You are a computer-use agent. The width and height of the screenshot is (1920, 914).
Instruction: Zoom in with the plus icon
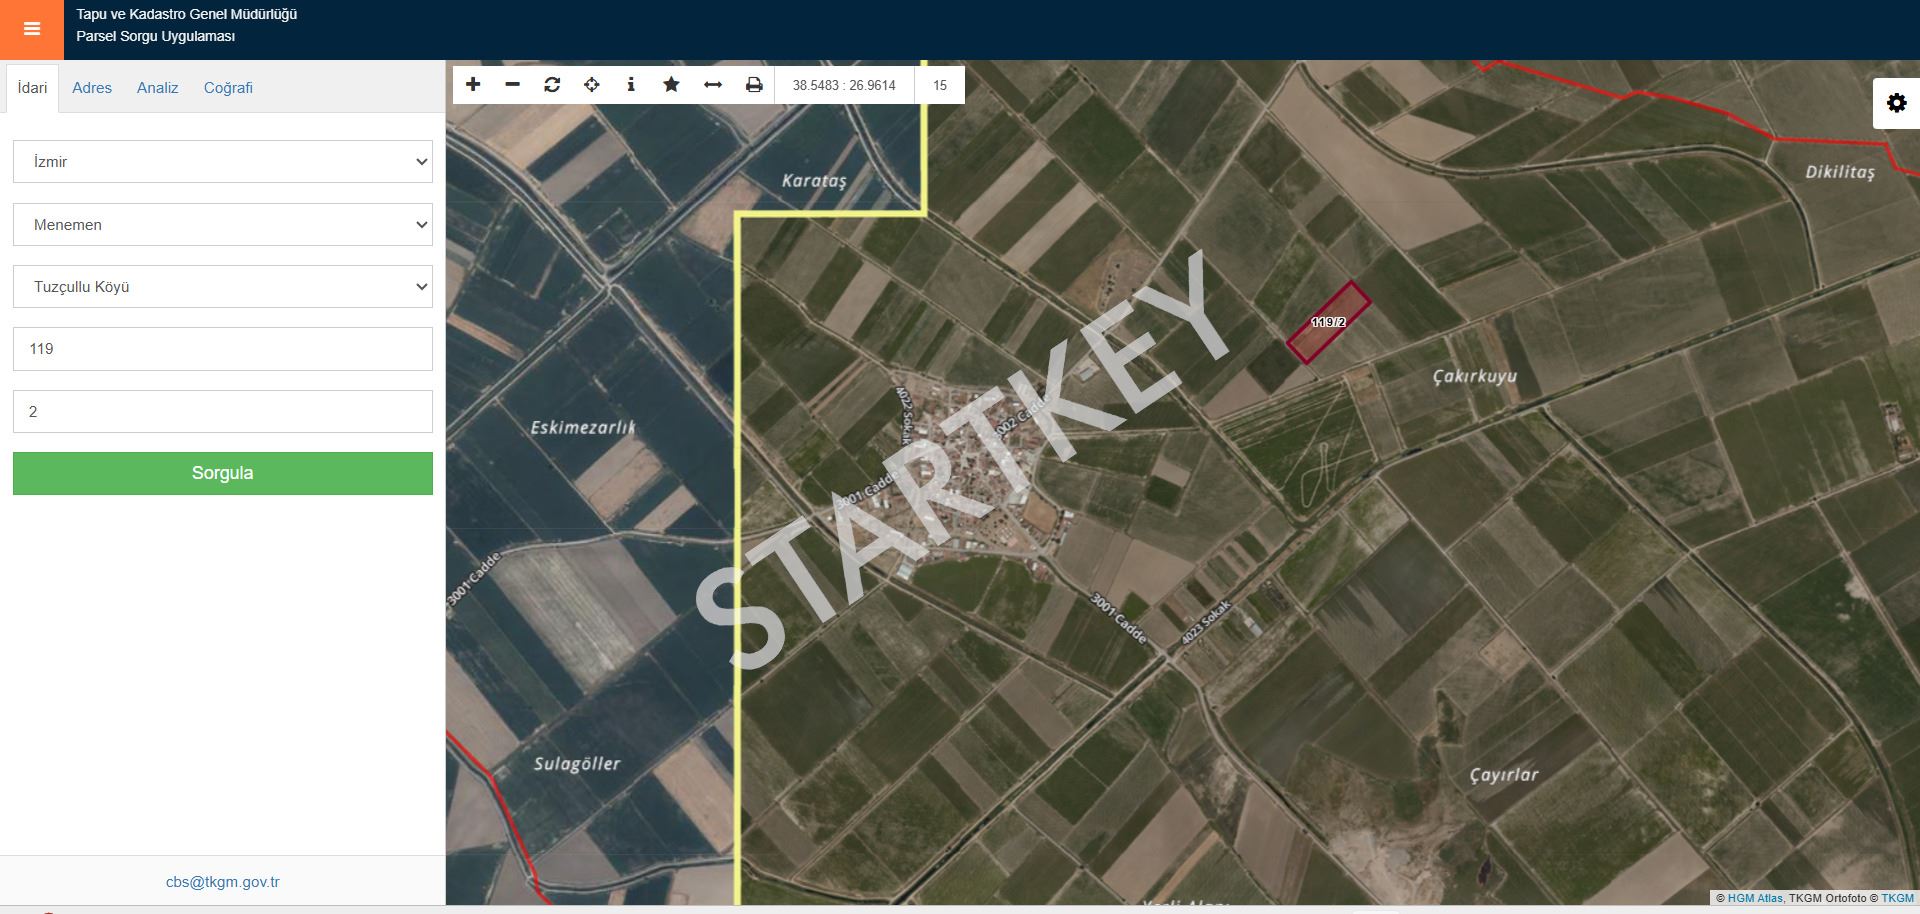(473, 85)
